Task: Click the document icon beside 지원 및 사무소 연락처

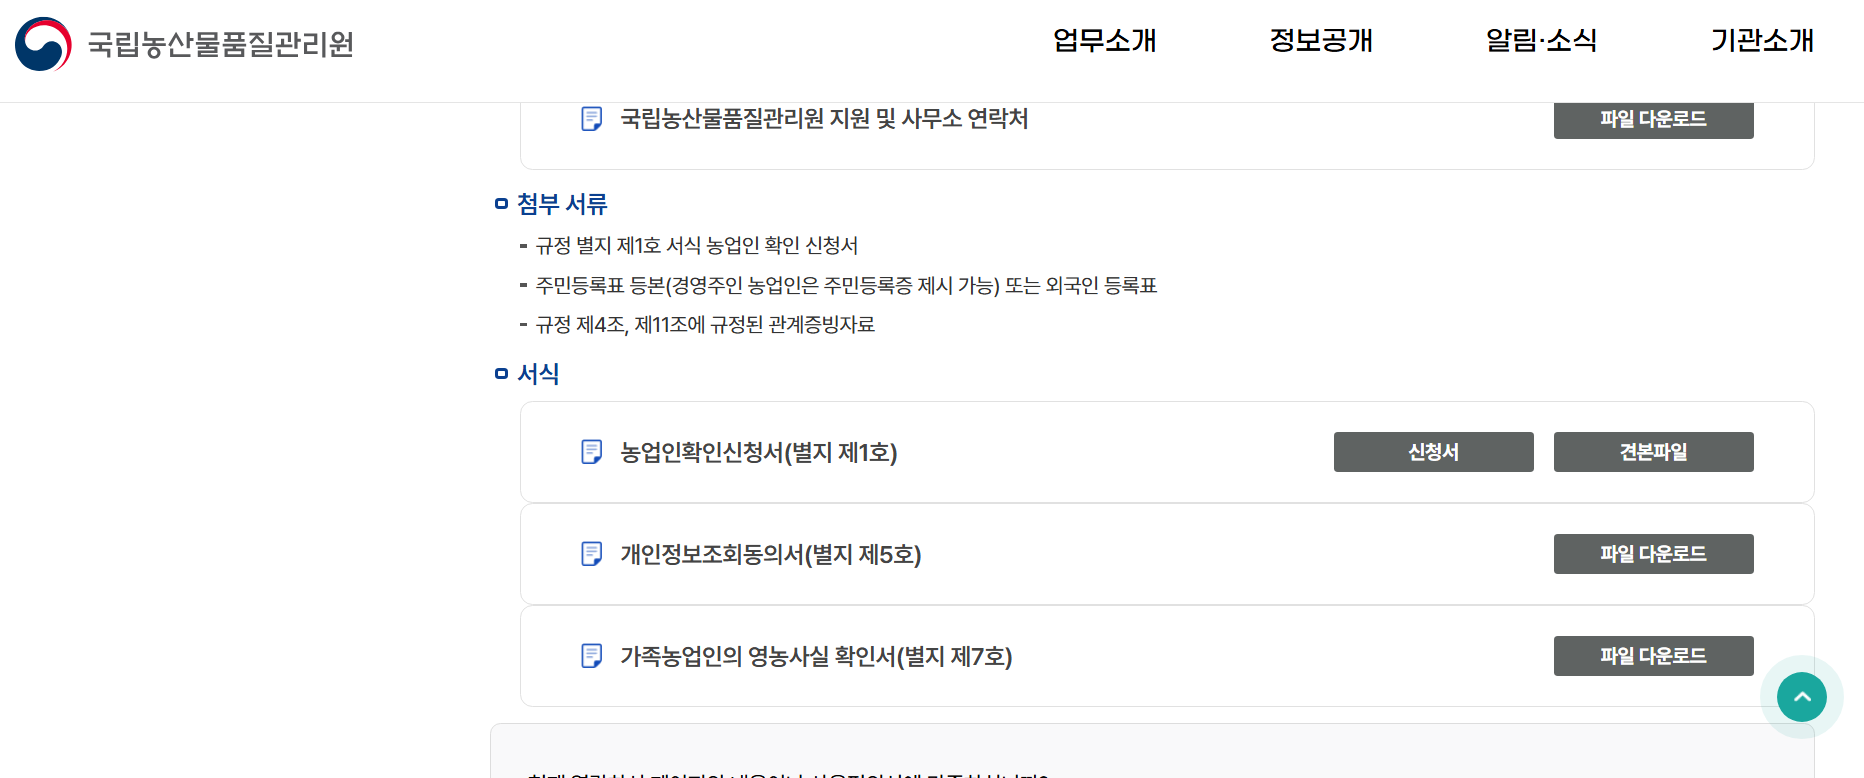Action: [x=590, y=119]
